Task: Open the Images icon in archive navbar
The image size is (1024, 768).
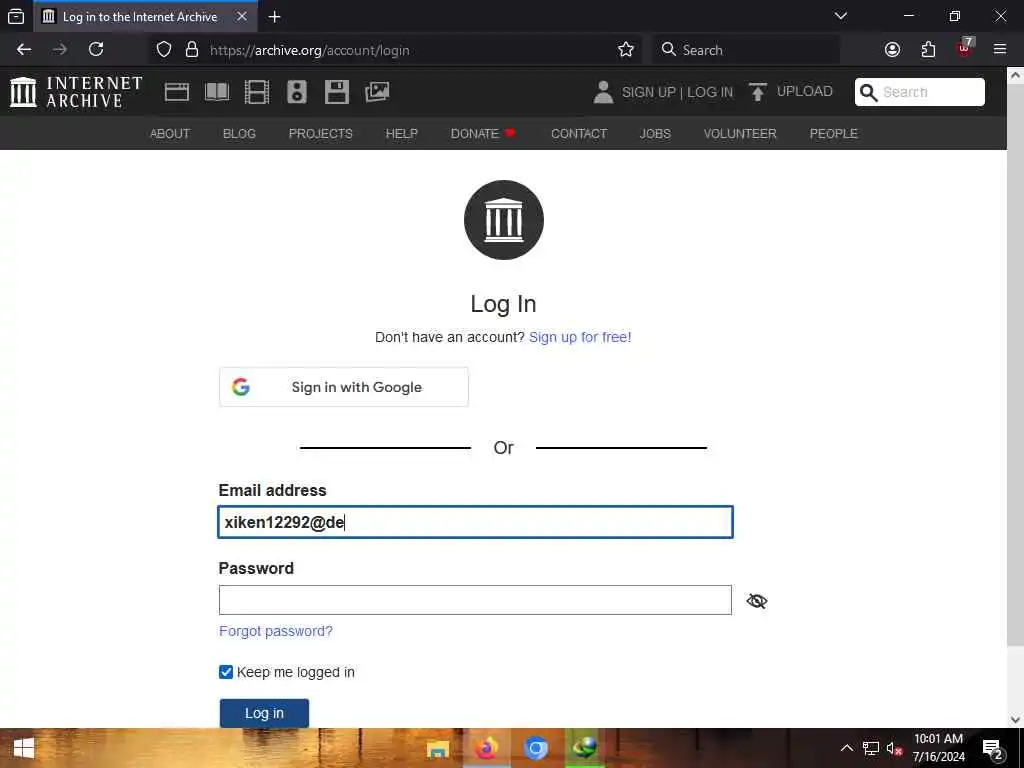Action: point(377,92)
